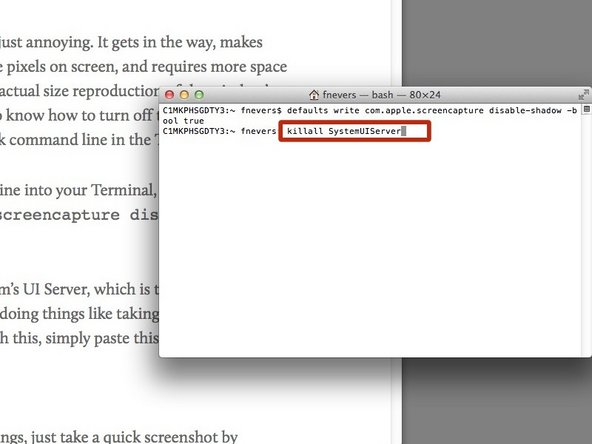Click the Terminal window title 'fnevers — bash — 80×24'

click(382, 95)
